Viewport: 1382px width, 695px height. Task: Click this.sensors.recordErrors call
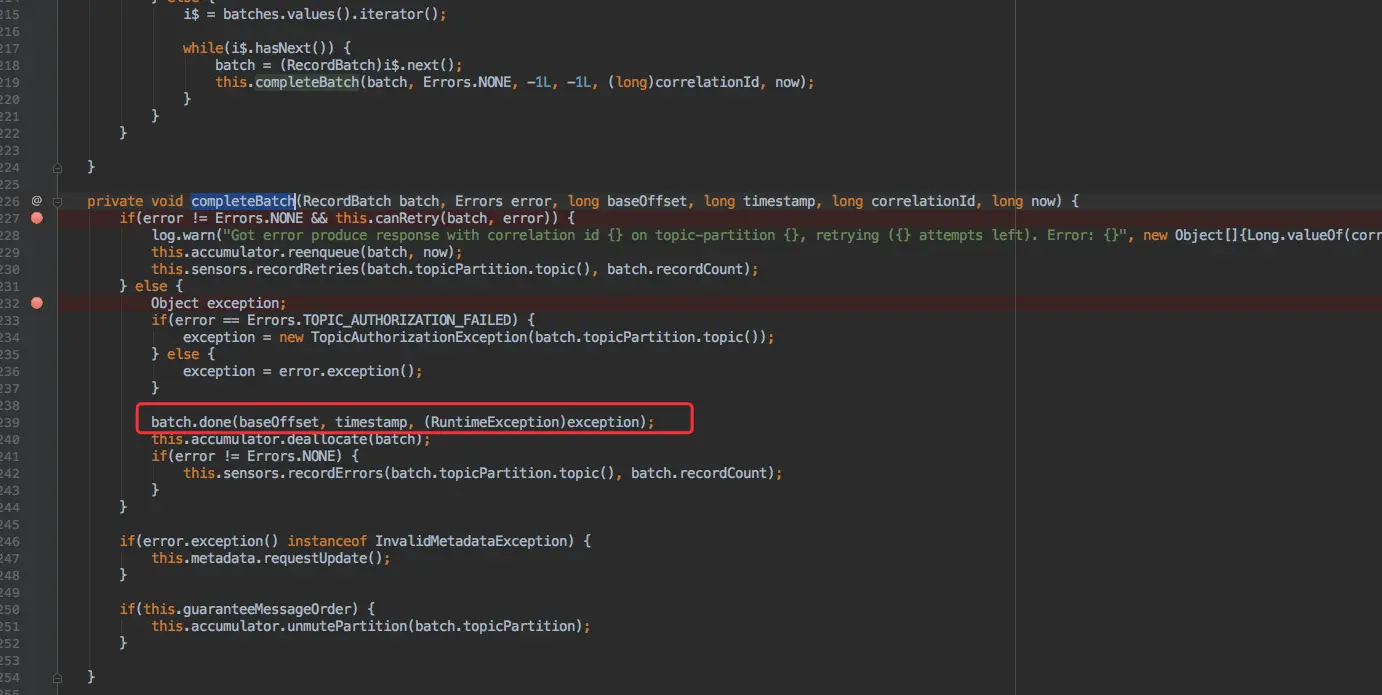pos(482,473)
